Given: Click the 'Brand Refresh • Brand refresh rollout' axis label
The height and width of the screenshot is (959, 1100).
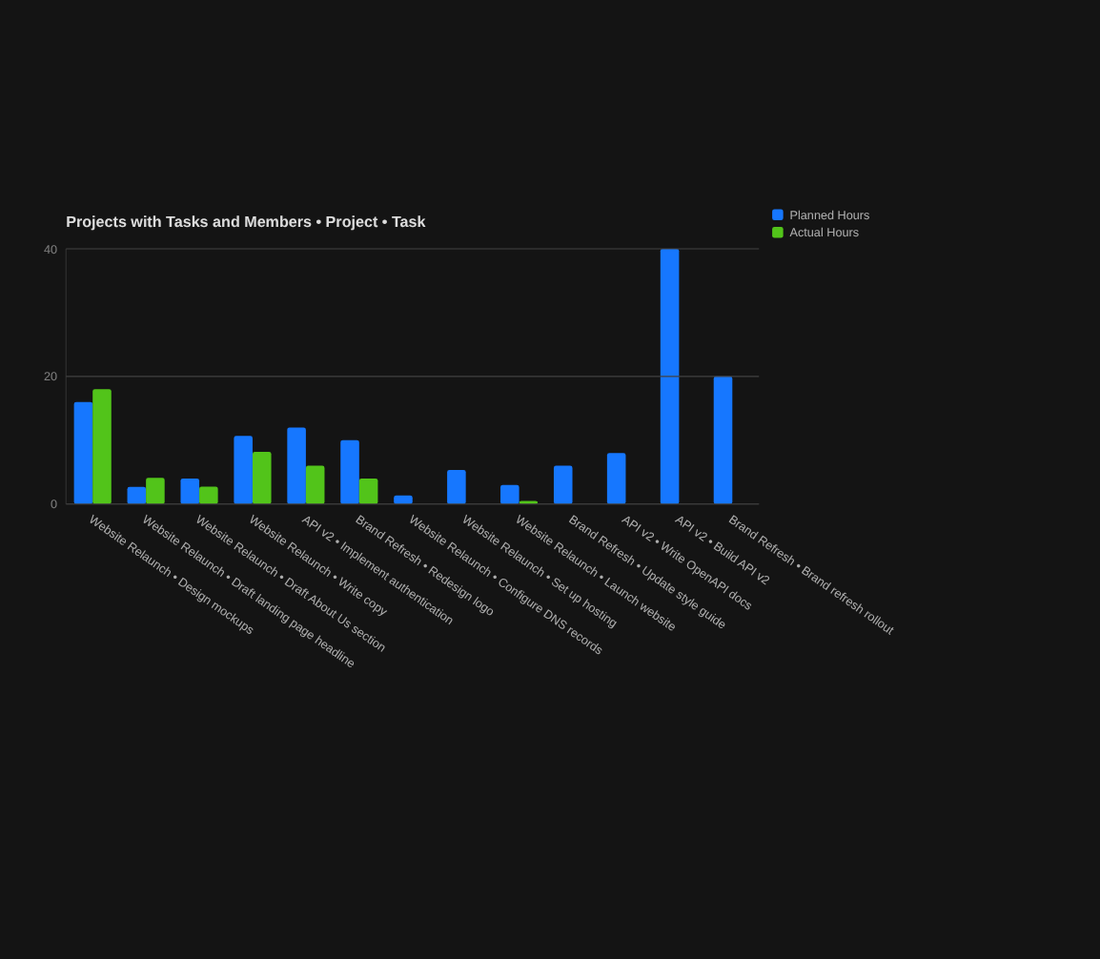Looking at the screenshot, I should coord(810,575).
